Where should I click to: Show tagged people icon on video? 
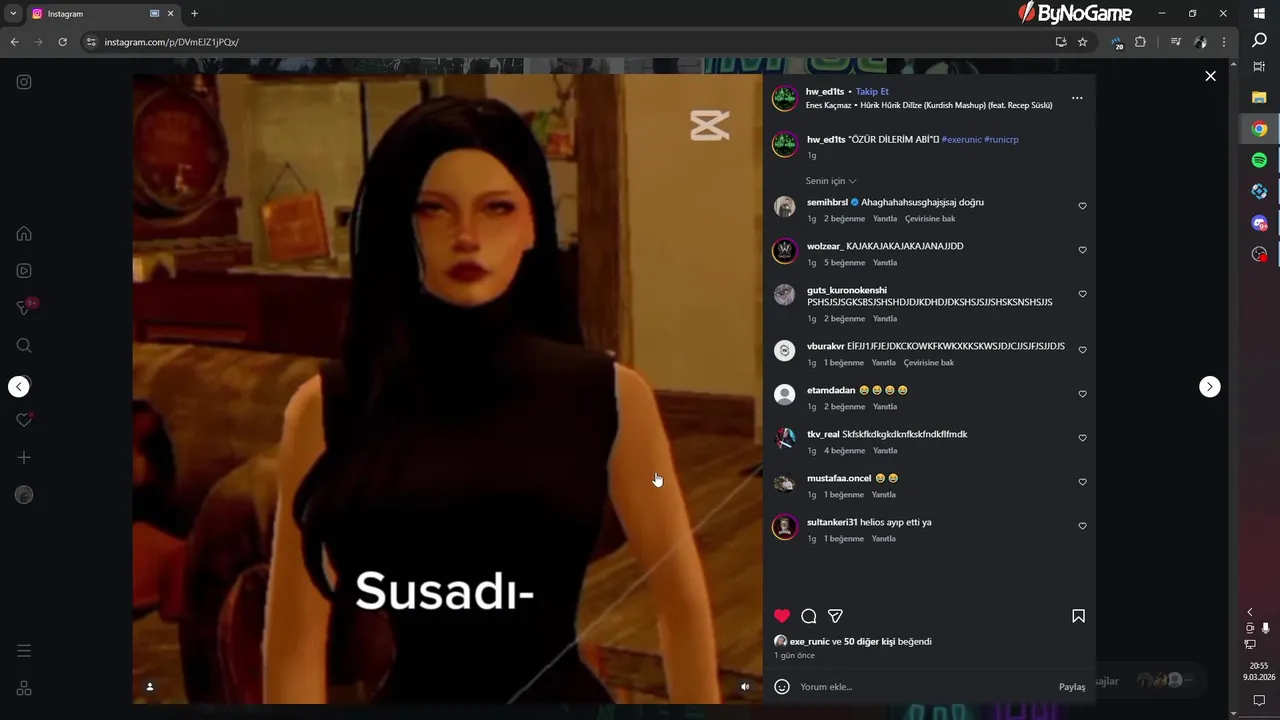(x=150, y=686)
